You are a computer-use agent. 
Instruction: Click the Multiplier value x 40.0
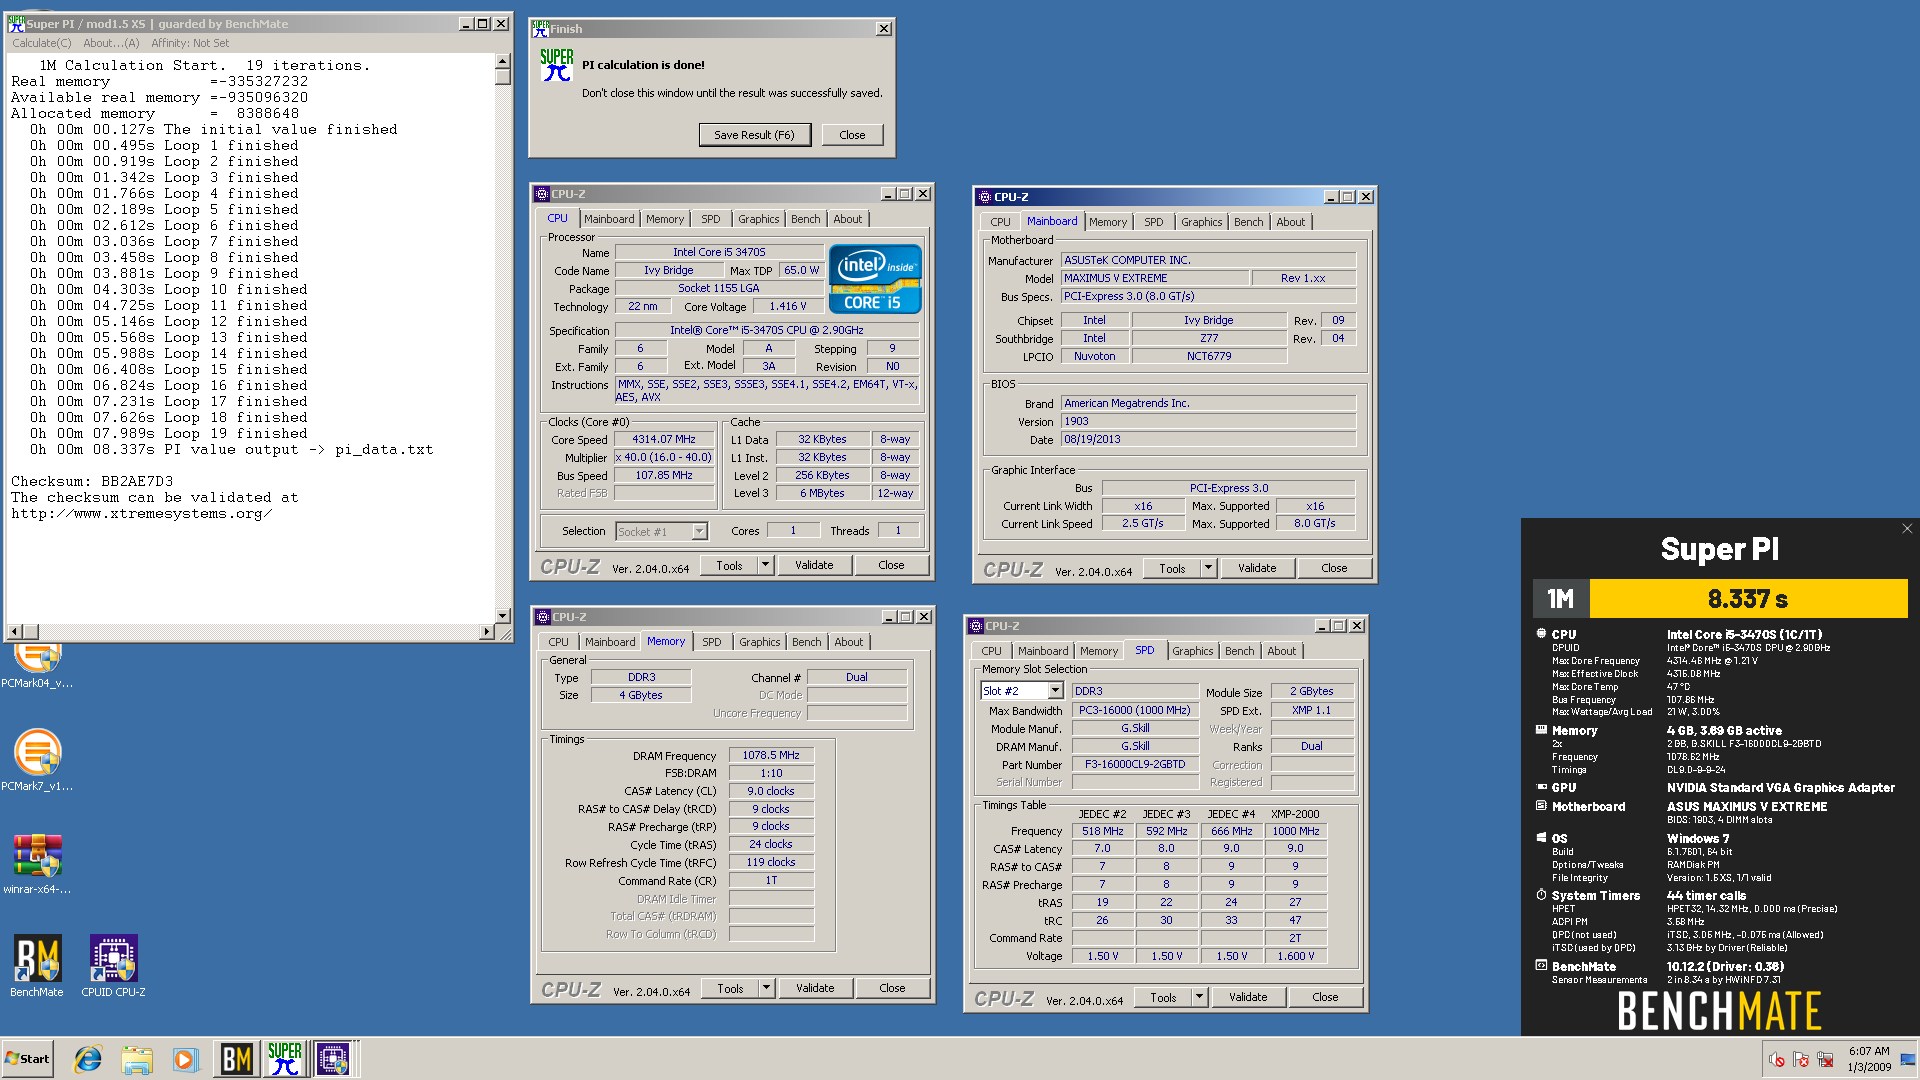pos(663,457)
